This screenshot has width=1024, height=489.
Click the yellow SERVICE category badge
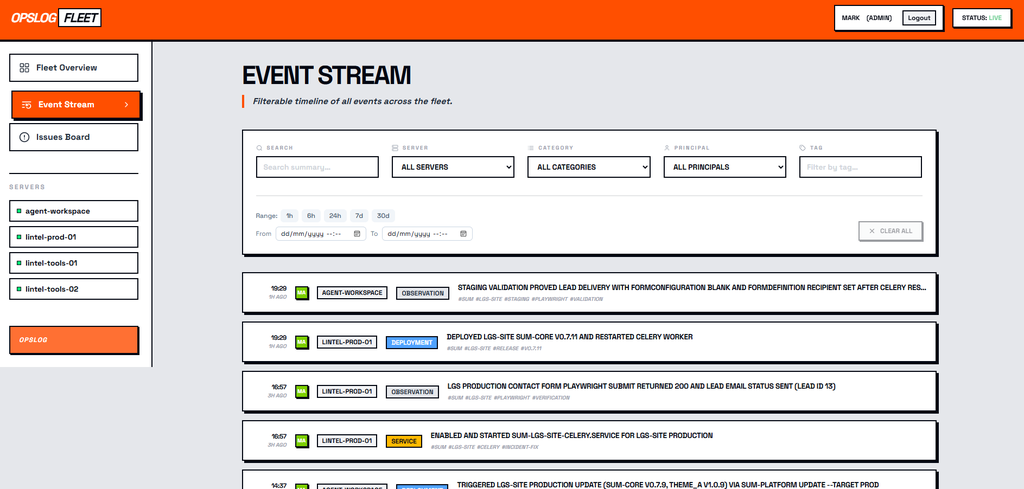click(x=404, y=441)
